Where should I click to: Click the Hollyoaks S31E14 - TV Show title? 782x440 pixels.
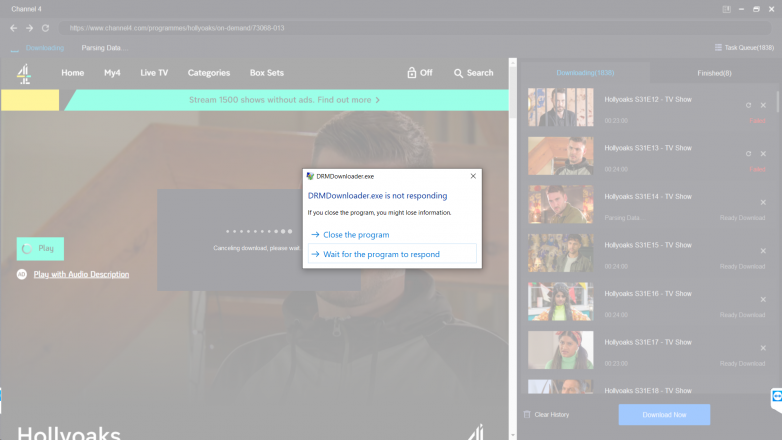(648, 197)
